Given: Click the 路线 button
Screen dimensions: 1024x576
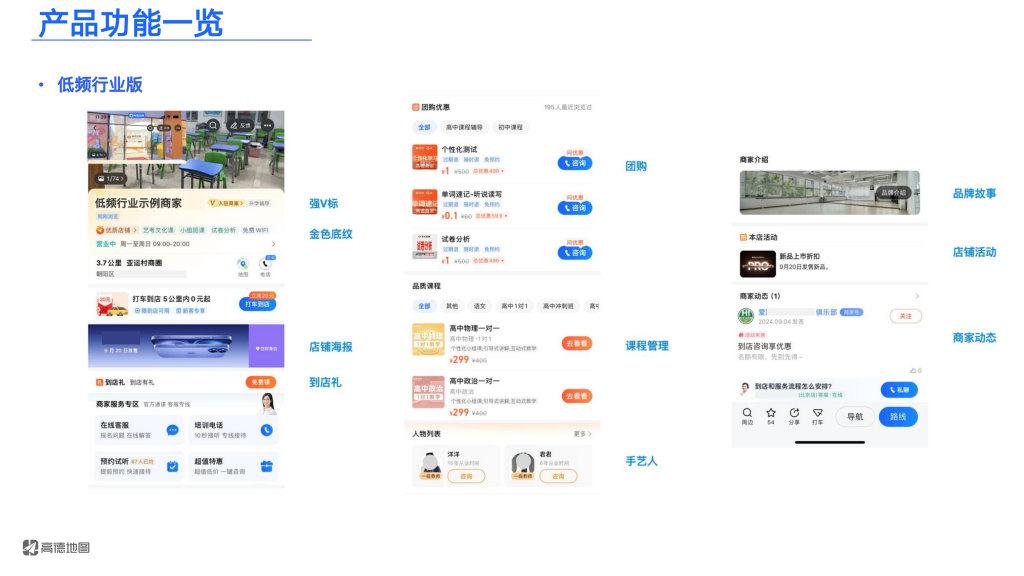Looking at the screenshot, I should click(x=898, y=417).
